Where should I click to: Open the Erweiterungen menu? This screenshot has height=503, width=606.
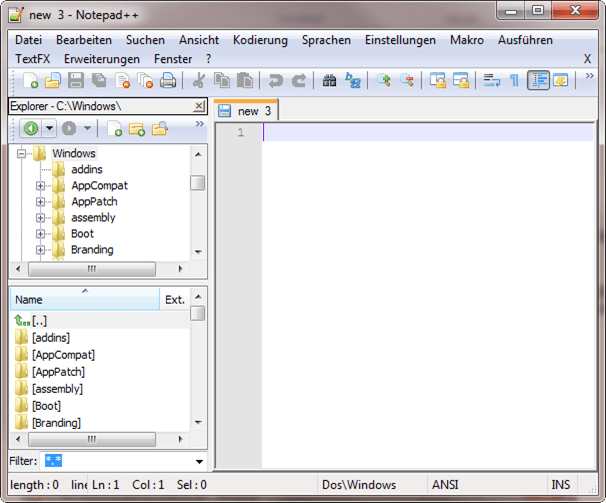click(102, 59)
